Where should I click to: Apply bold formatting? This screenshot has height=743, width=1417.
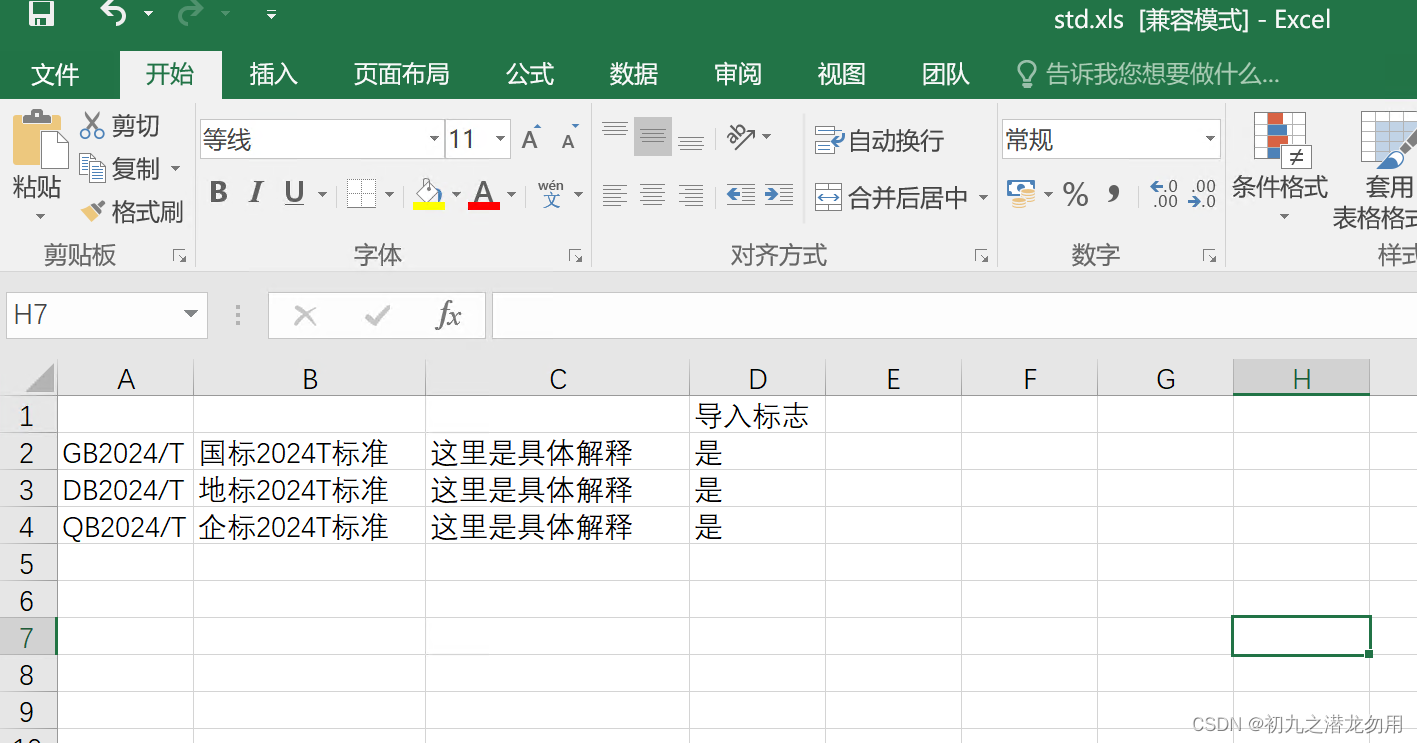point(218,192)
